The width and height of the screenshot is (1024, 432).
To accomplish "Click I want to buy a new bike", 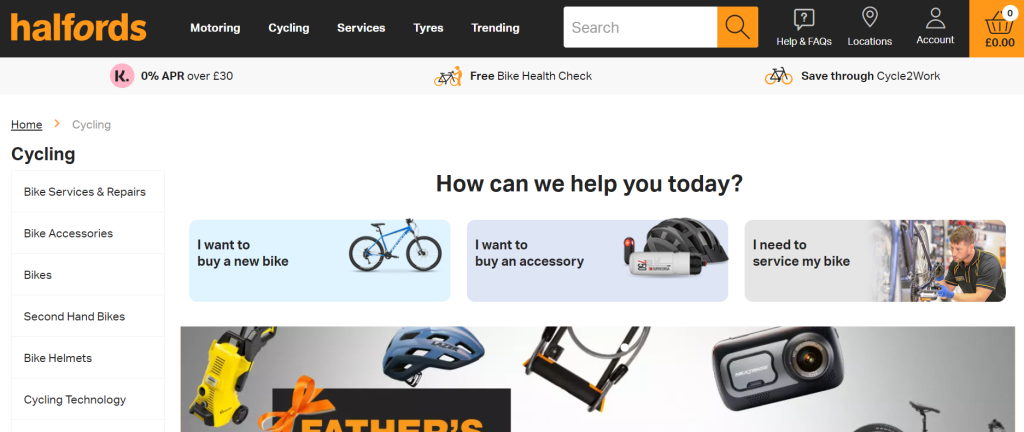I will (319, 261).
